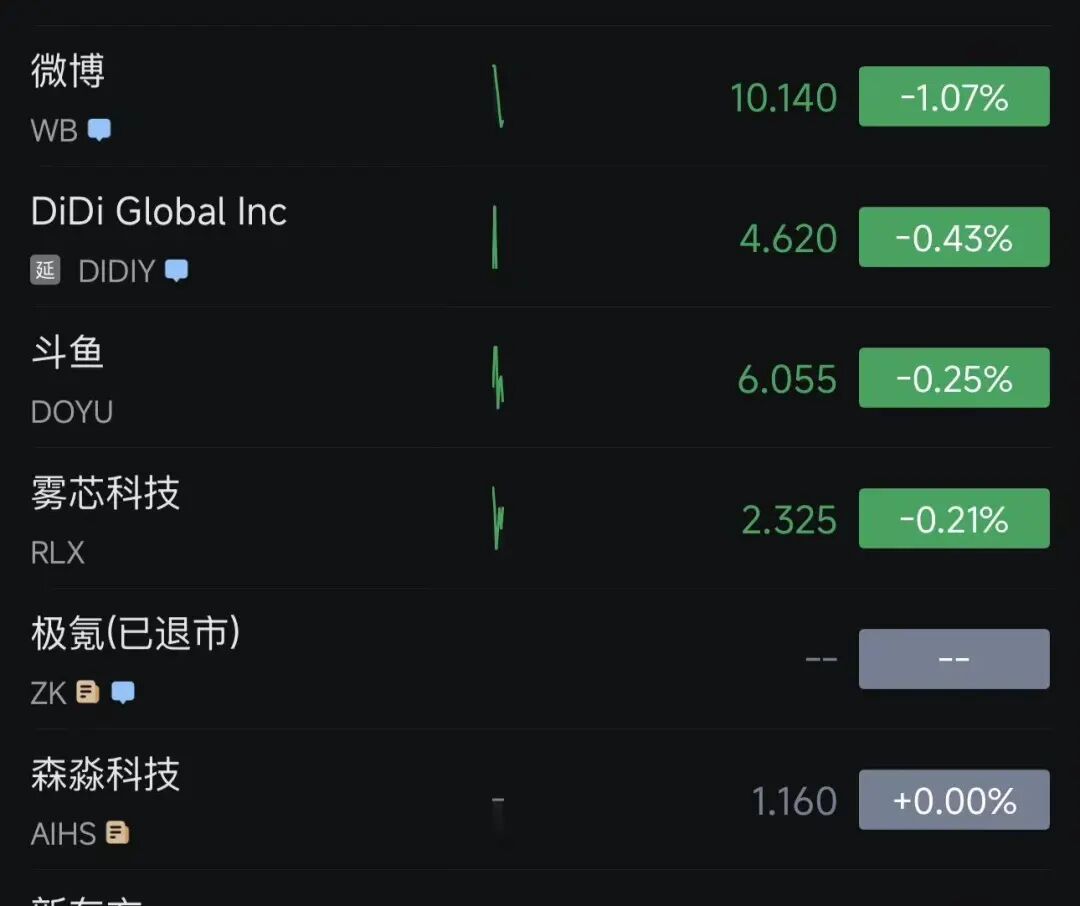Tap the +0.00% badge for 森淼科技
This screenshot has height=906, width=1080.
(953, 800)
